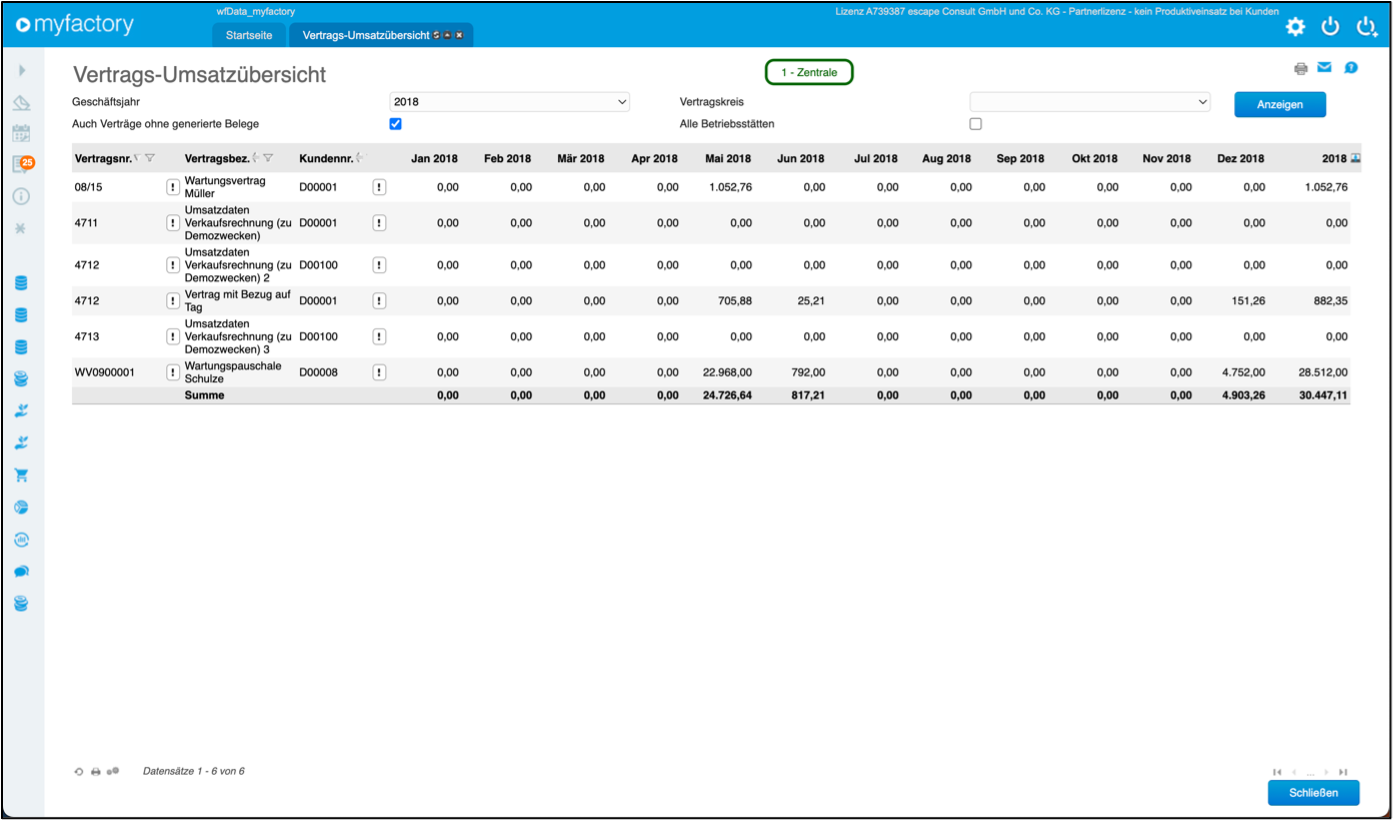Click the printer icon beside the mail icon
The height and width of the screenshot is (825, 1396).
coord(1301,69)
